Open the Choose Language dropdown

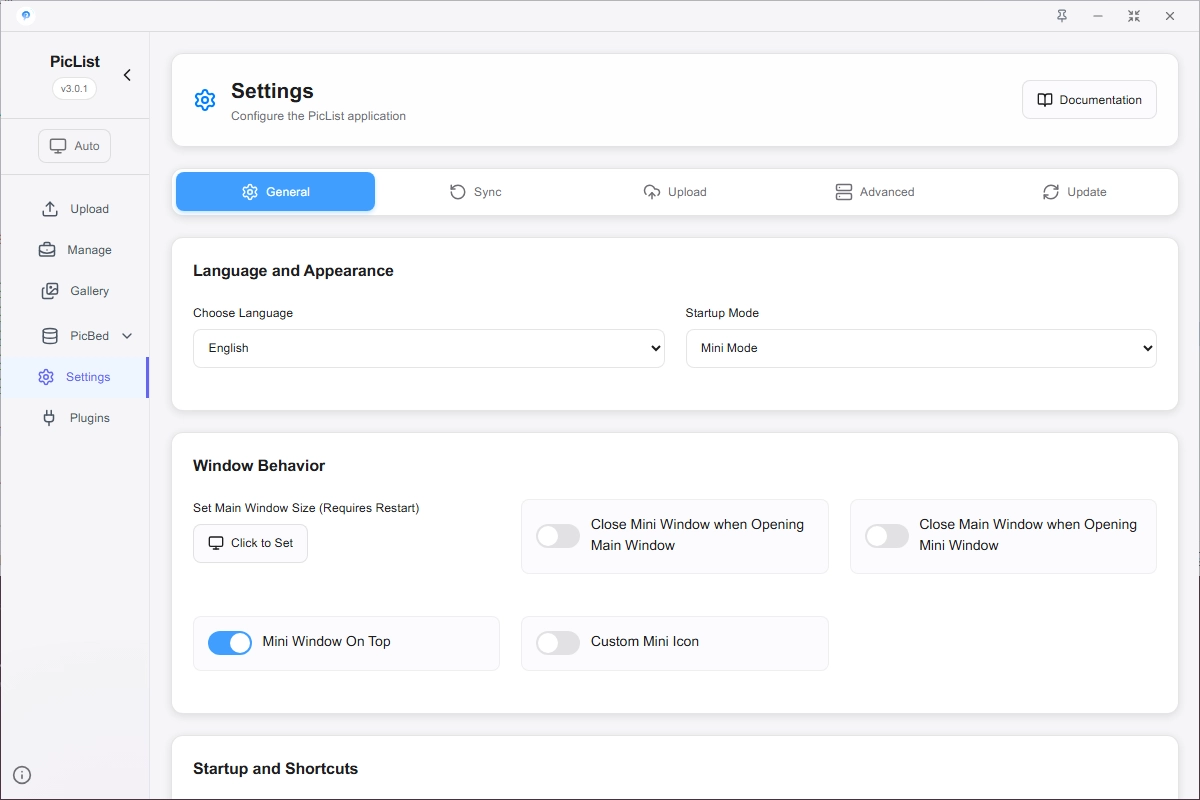(x=429, y=348)
